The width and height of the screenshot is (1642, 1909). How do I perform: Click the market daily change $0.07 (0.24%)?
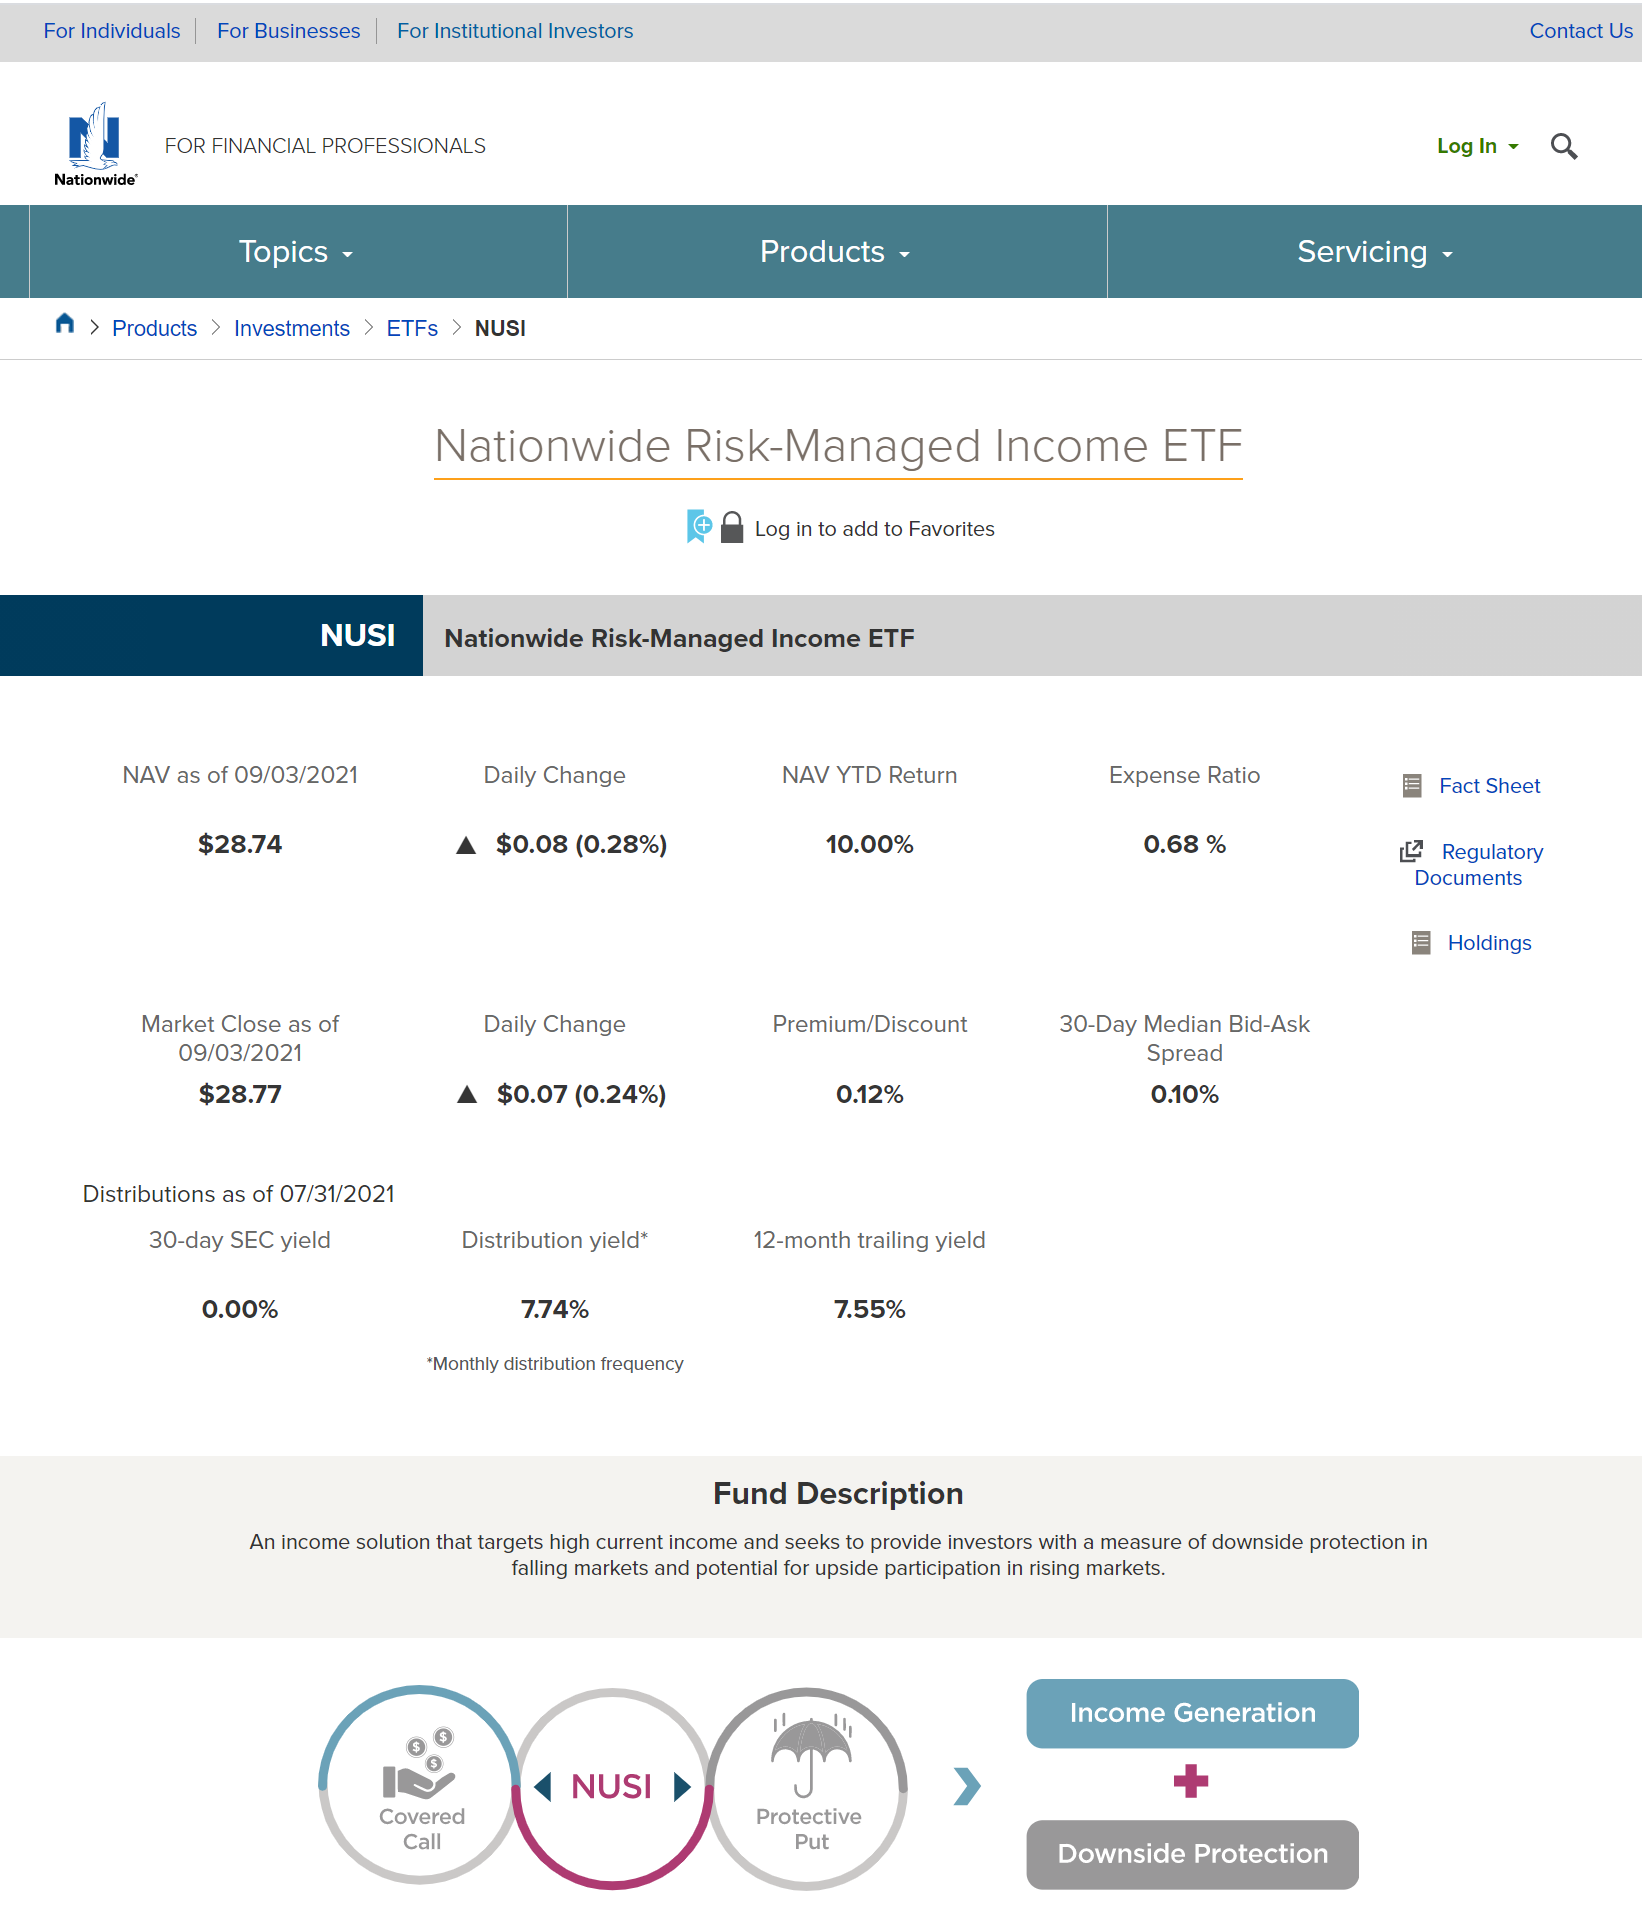pyautogui.click(x=581, y=1094)
